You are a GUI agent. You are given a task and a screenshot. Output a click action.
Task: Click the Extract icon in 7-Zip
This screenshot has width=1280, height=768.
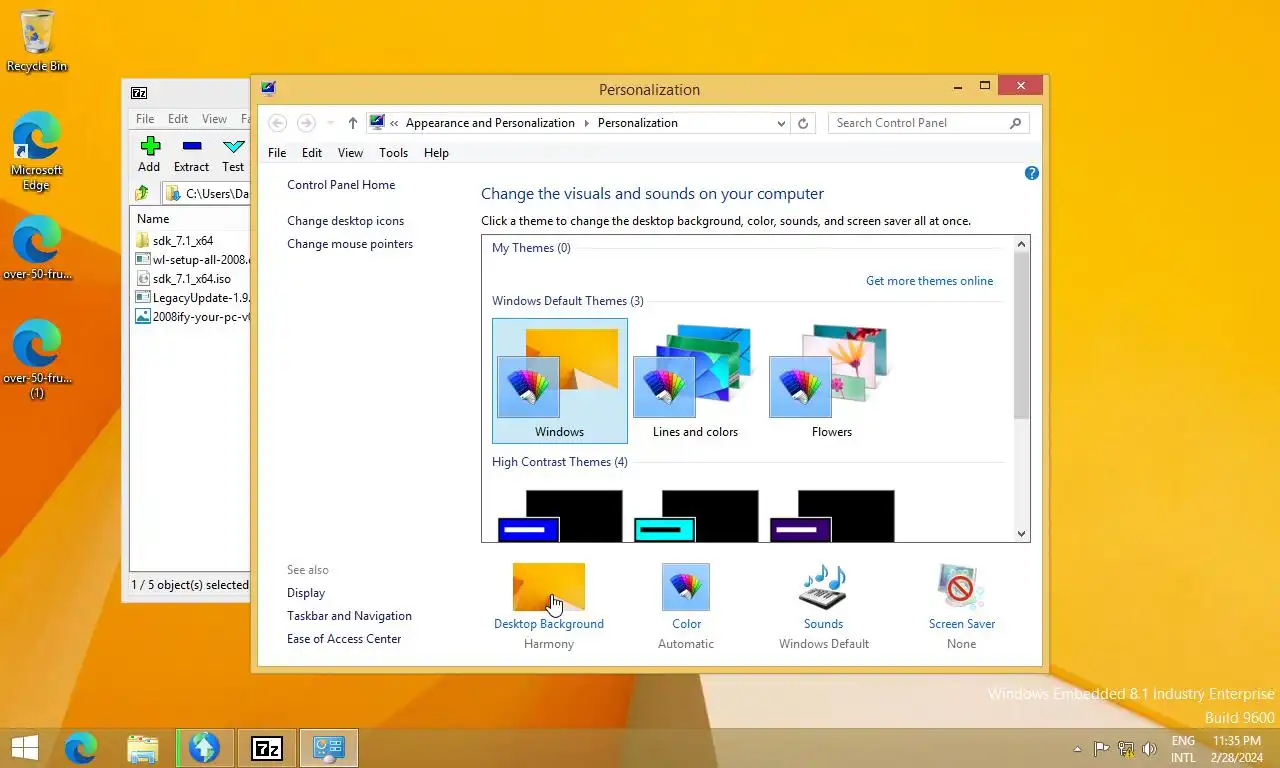[191, 154]
